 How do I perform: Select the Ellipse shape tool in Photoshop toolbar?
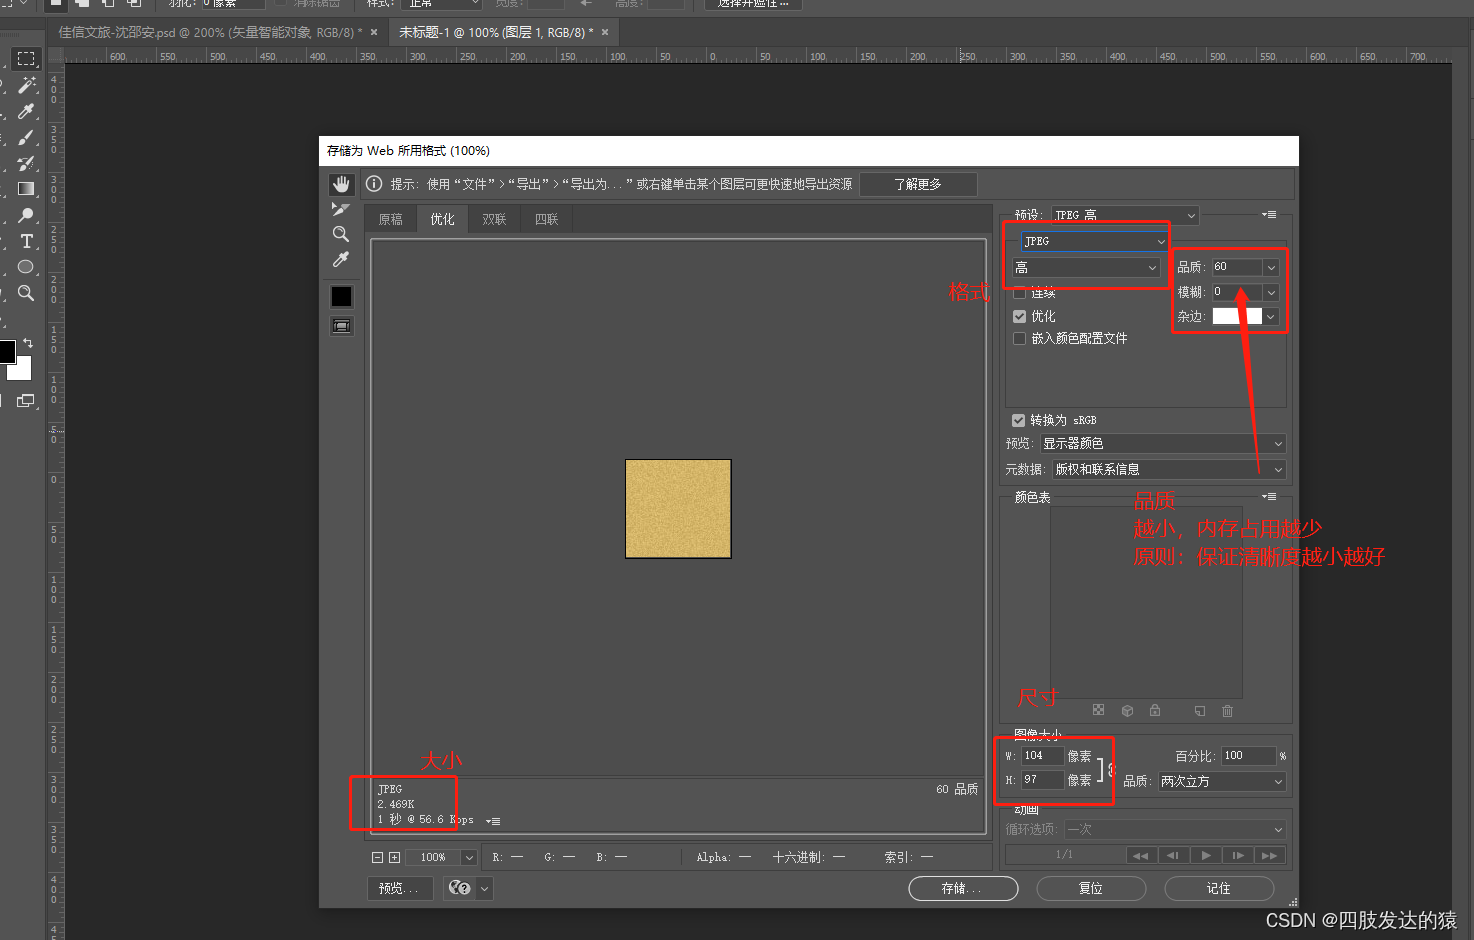click(26, 267)
